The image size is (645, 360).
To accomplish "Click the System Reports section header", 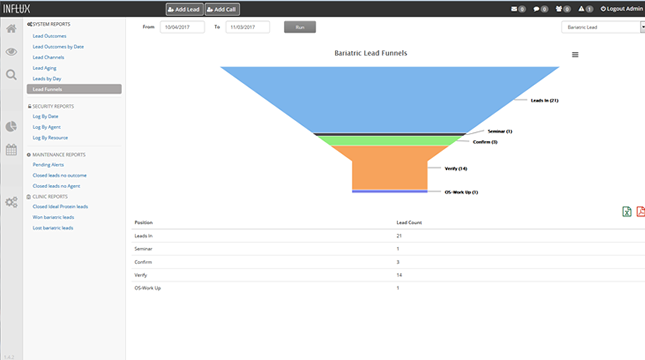I will (x=49, y=24).
